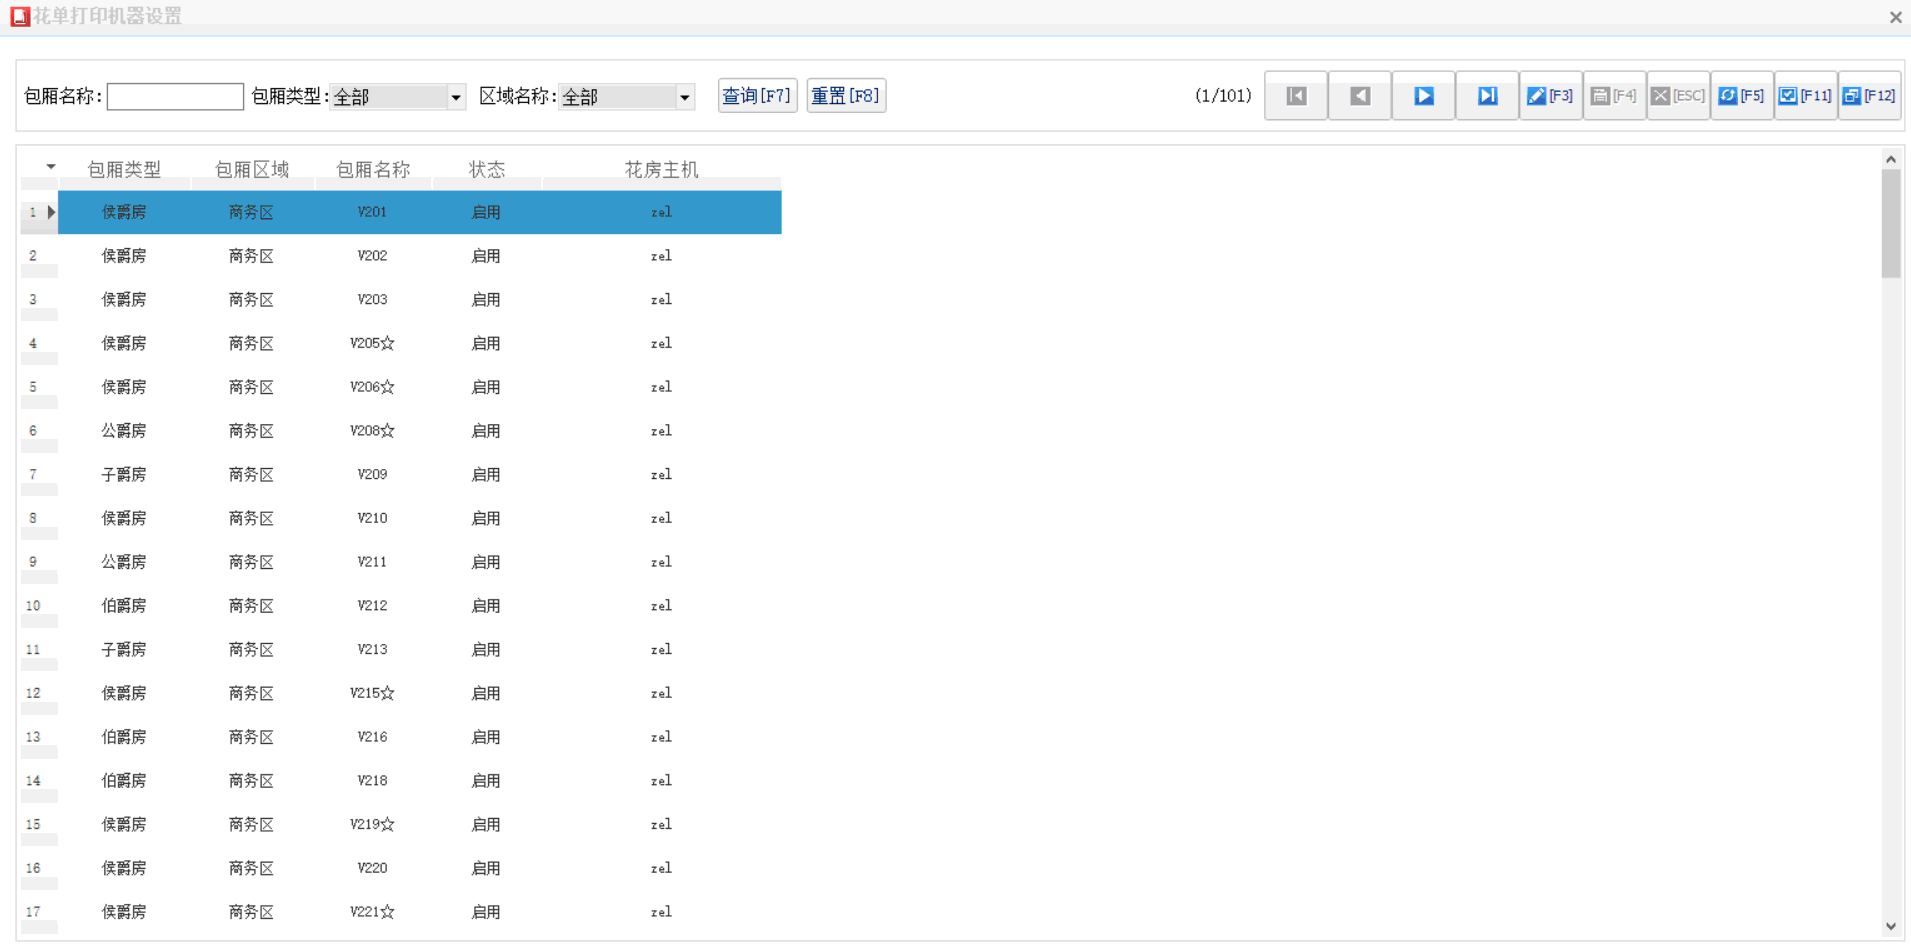Go to first record using first-page button
1911x947 pixels.
click(1296, 96)
